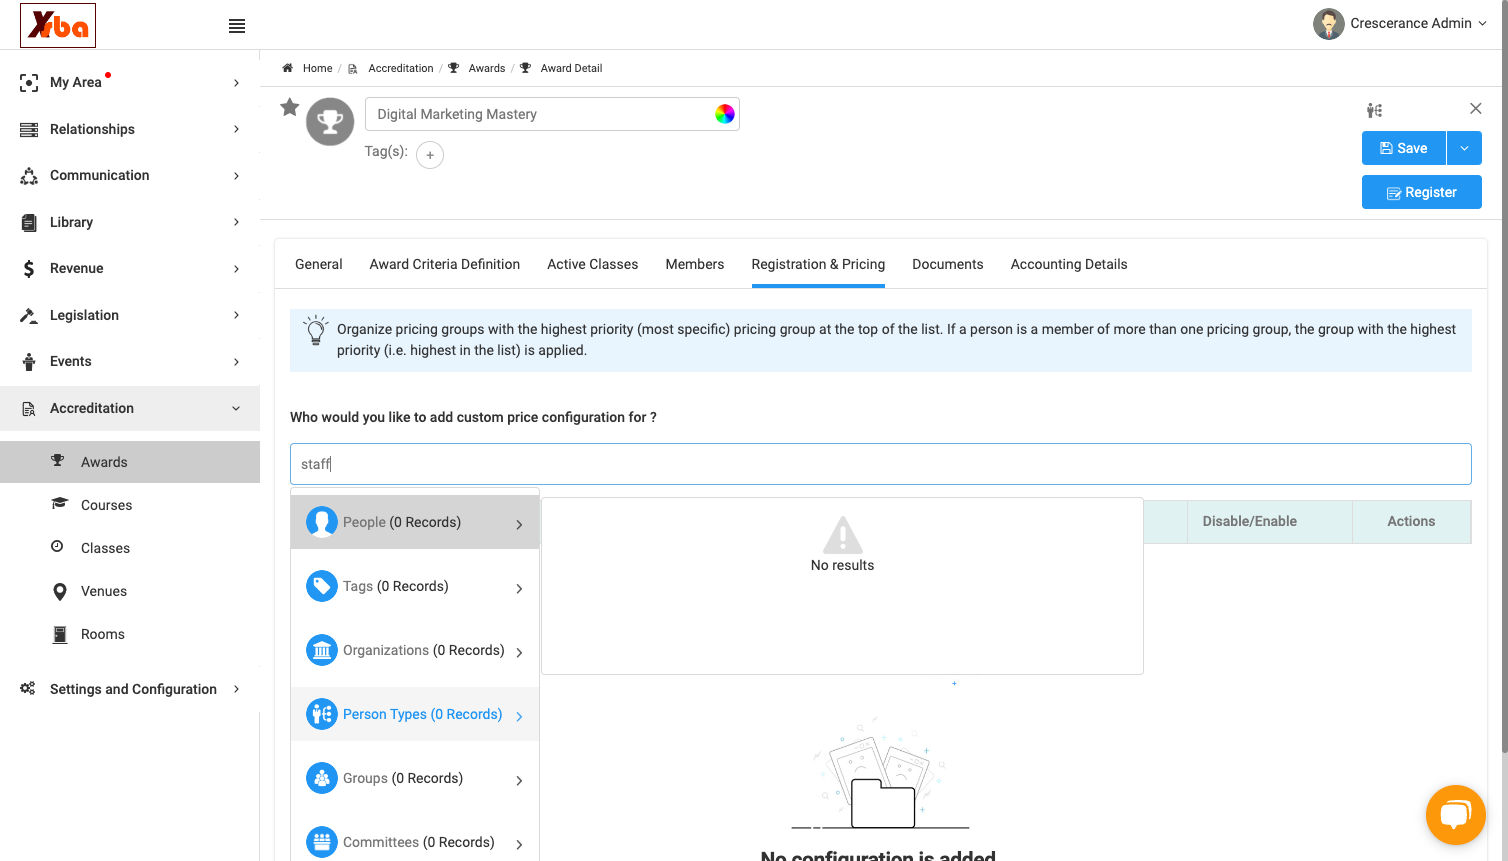Select Organizations (0 Records) category
Viewport: 1508px width, 861px height.
coord(415,650)
